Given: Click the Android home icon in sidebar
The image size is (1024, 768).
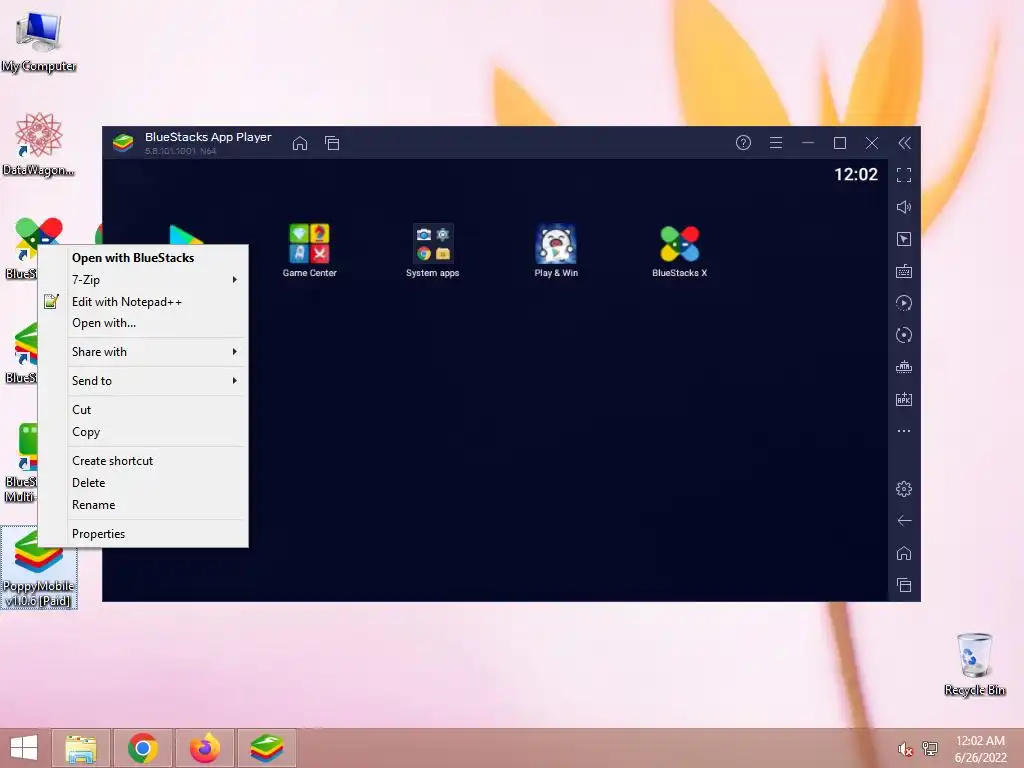Looking at the screenshot, I should click(904, 553).
